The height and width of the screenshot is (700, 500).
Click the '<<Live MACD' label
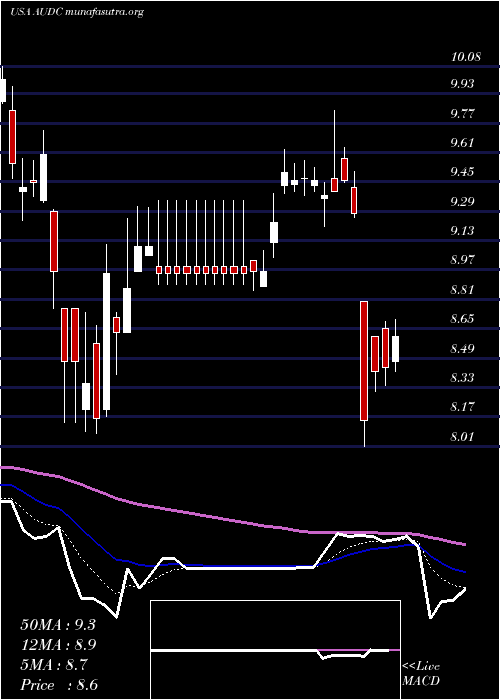421,674
